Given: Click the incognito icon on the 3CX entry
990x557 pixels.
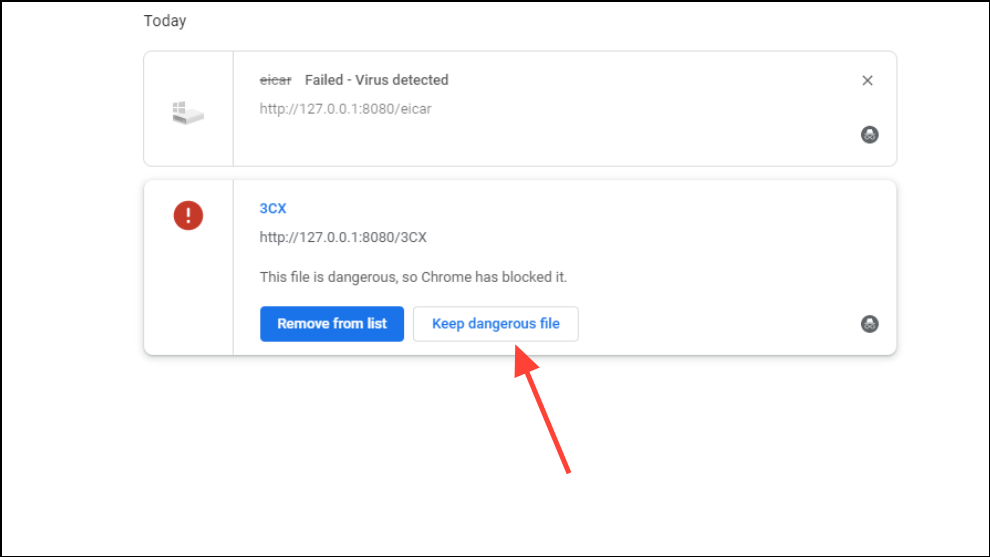Looking at the screenshot, I should (x=869, y=324).
